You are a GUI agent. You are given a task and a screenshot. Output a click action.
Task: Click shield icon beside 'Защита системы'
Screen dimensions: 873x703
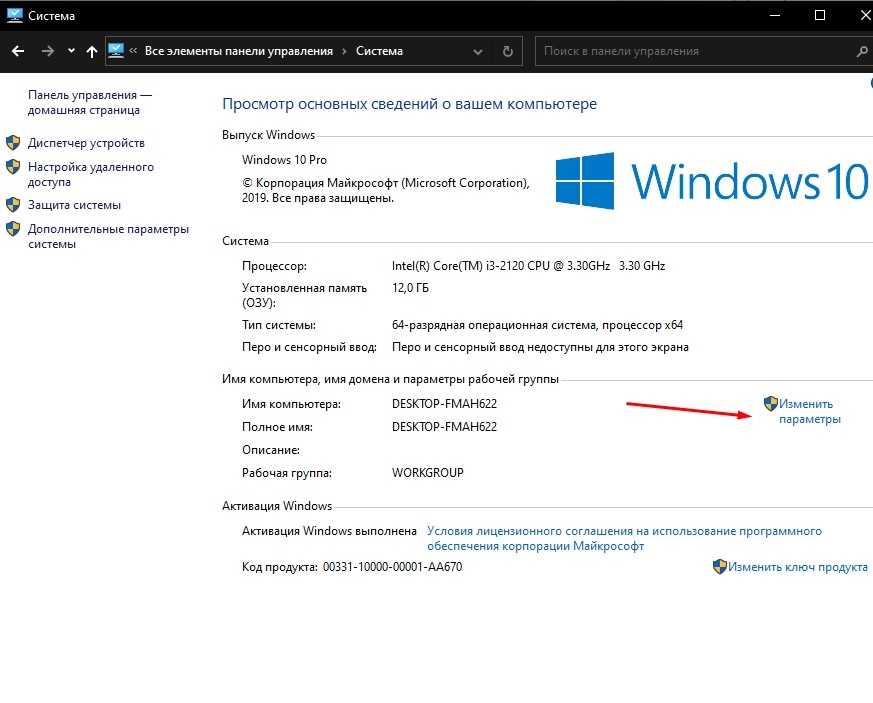click(13, 204)
